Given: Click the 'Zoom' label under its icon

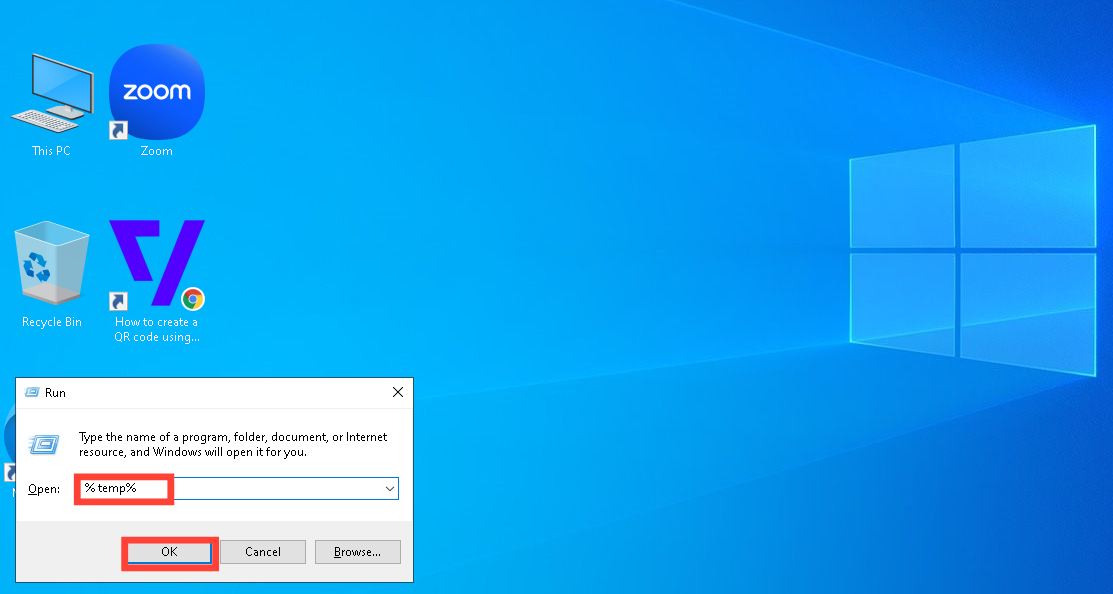Looking at the screenshot, I should point(156,151).
